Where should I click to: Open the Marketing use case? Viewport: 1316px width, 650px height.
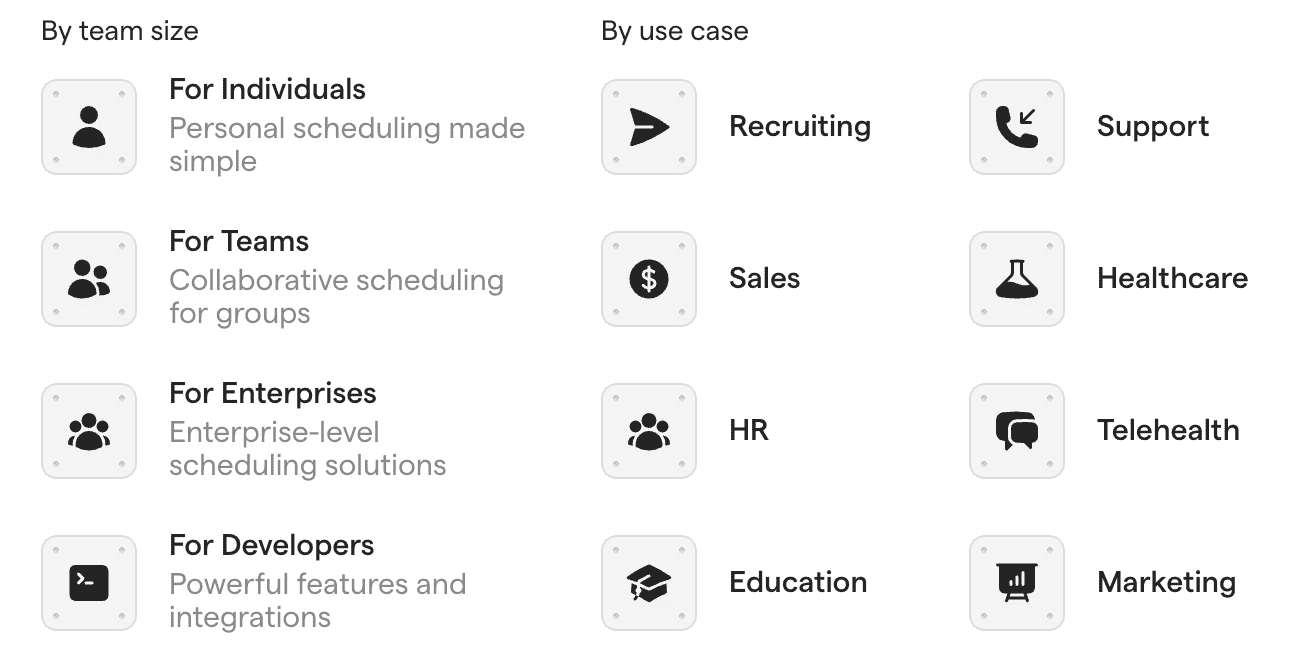click(x=1166, y=583)
